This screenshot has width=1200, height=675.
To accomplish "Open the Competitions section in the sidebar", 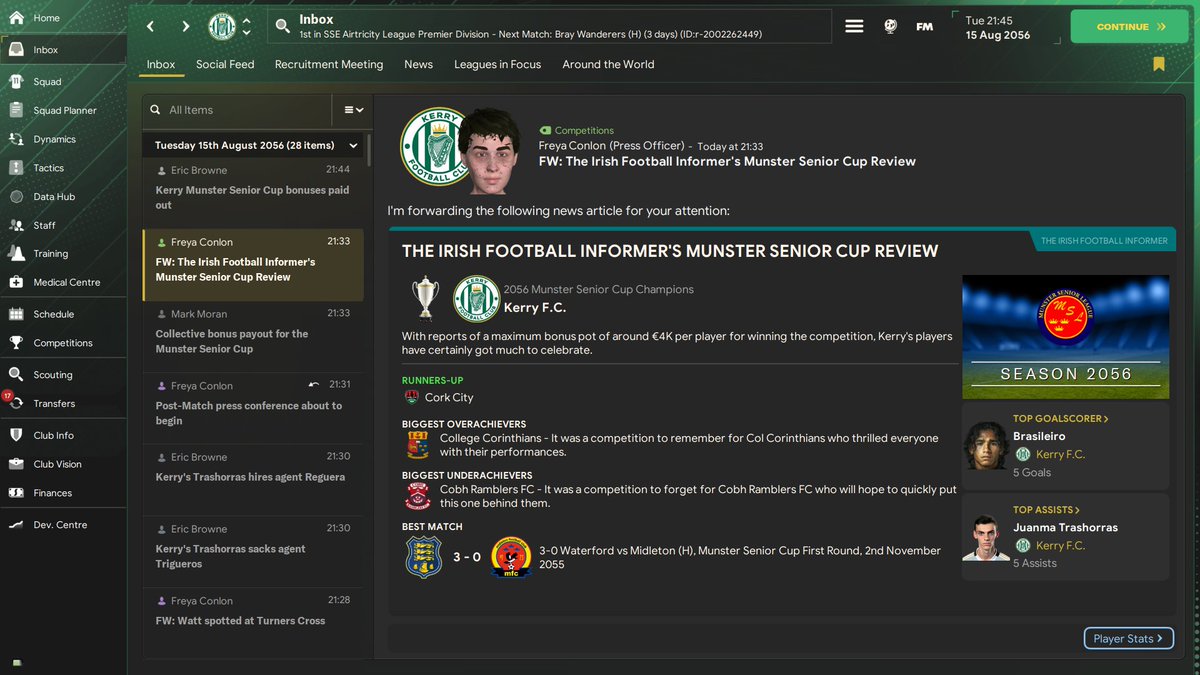I will [x=64, y=343].
